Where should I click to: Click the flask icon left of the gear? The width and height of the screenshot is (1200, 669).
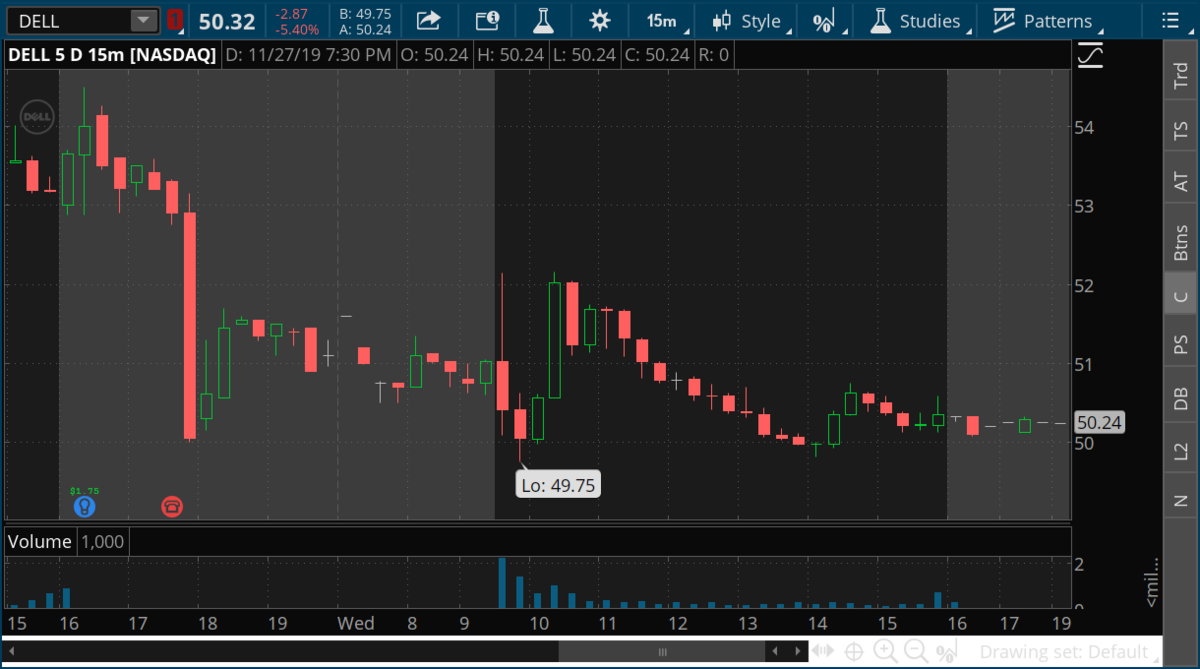click(x=543, y=20)
